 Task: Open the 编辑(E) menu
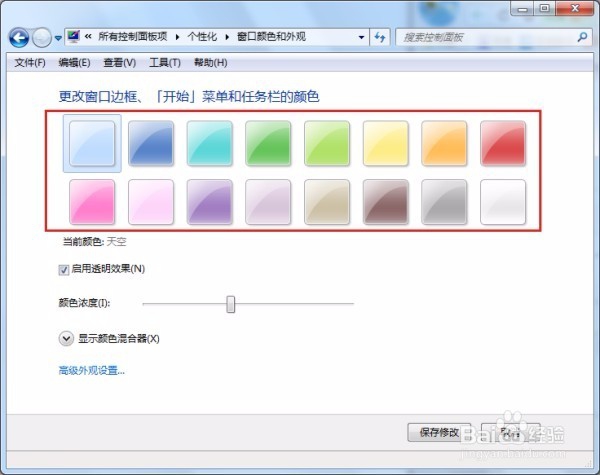coord(74,62)
